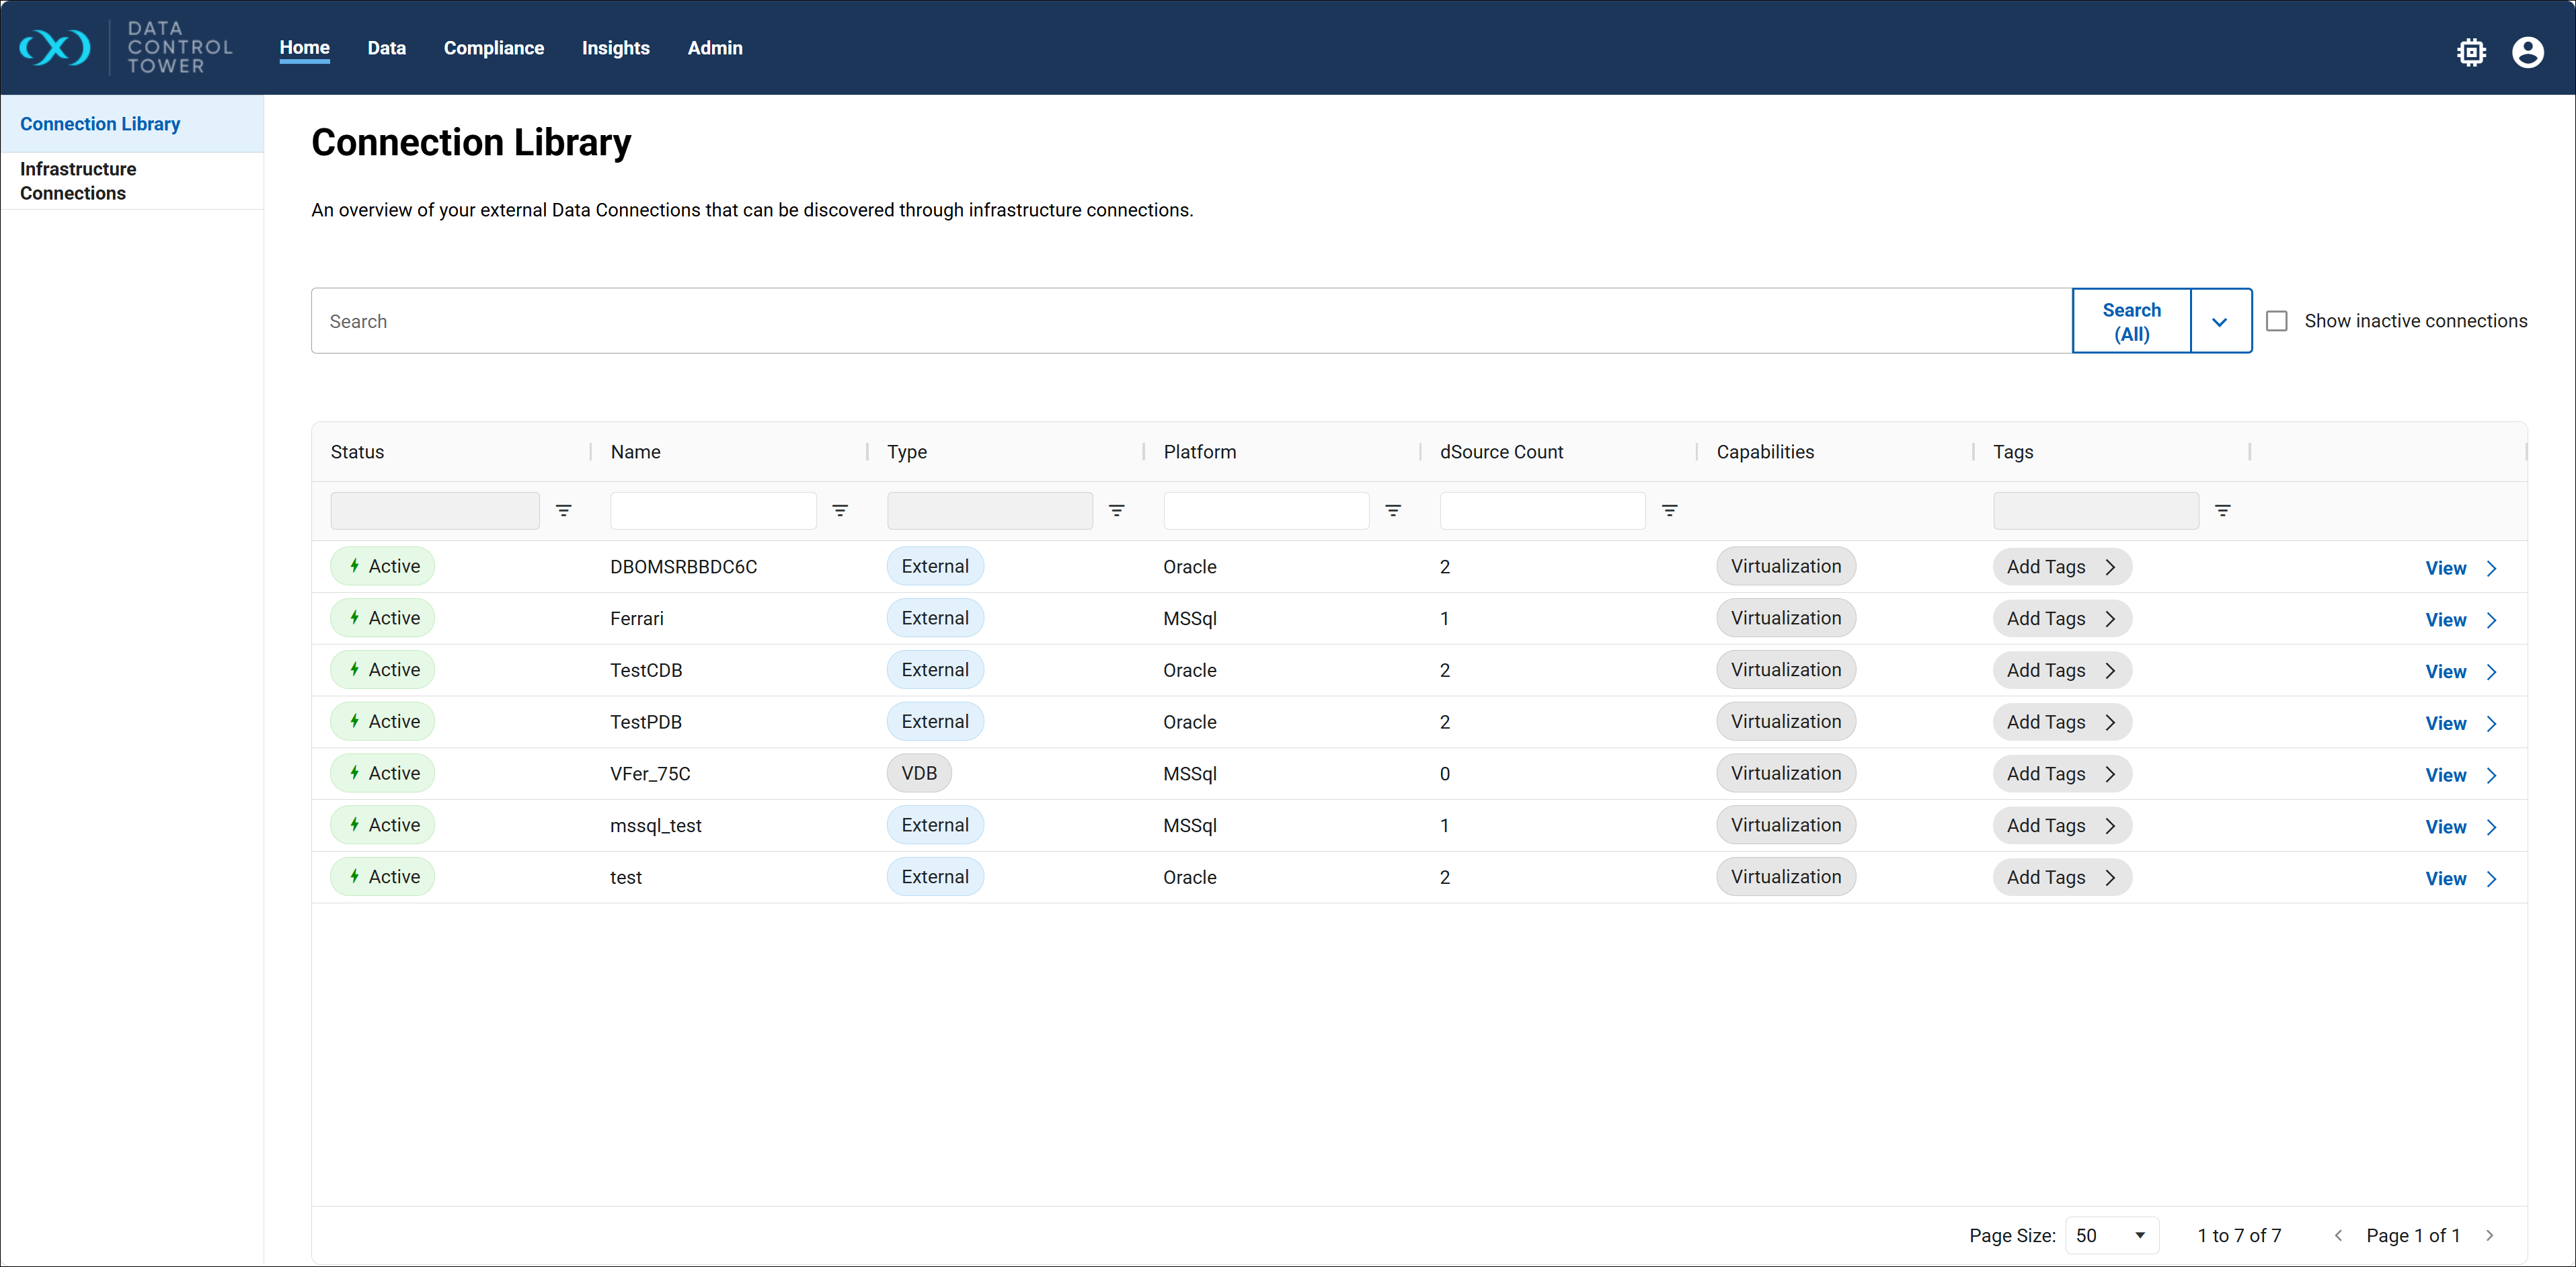Open the Tags column filter menu icon
Image resolution: width=2576 pixels, height=1267 pixels.
point(2223,511)
